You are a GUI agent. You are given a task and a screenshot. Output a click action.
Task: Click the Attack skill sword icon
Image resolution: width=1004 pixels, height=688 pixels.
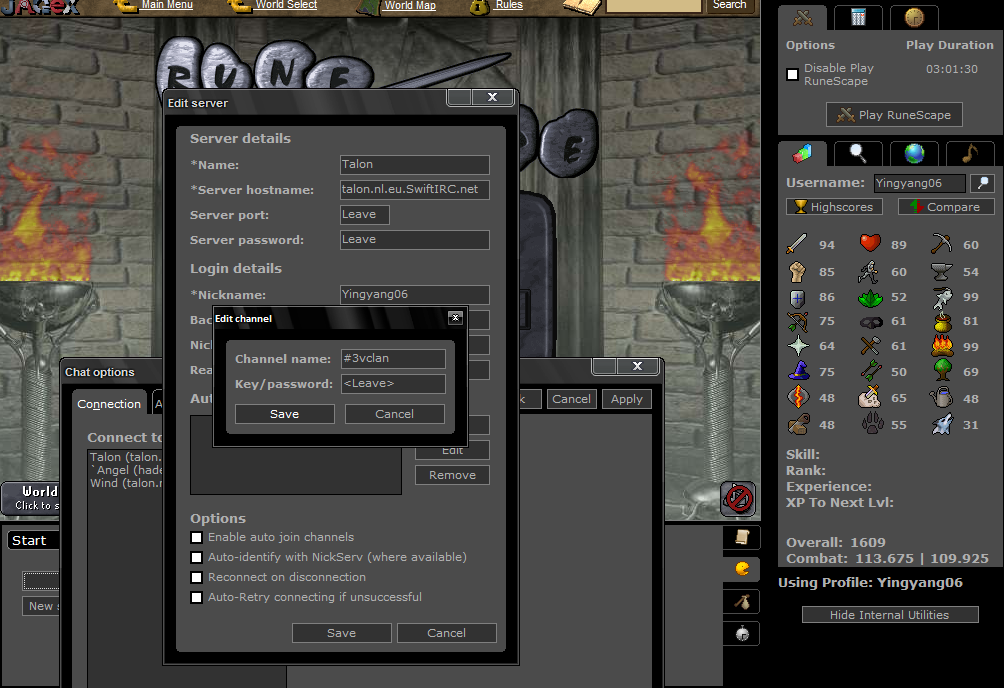click(x=797, y=244)
